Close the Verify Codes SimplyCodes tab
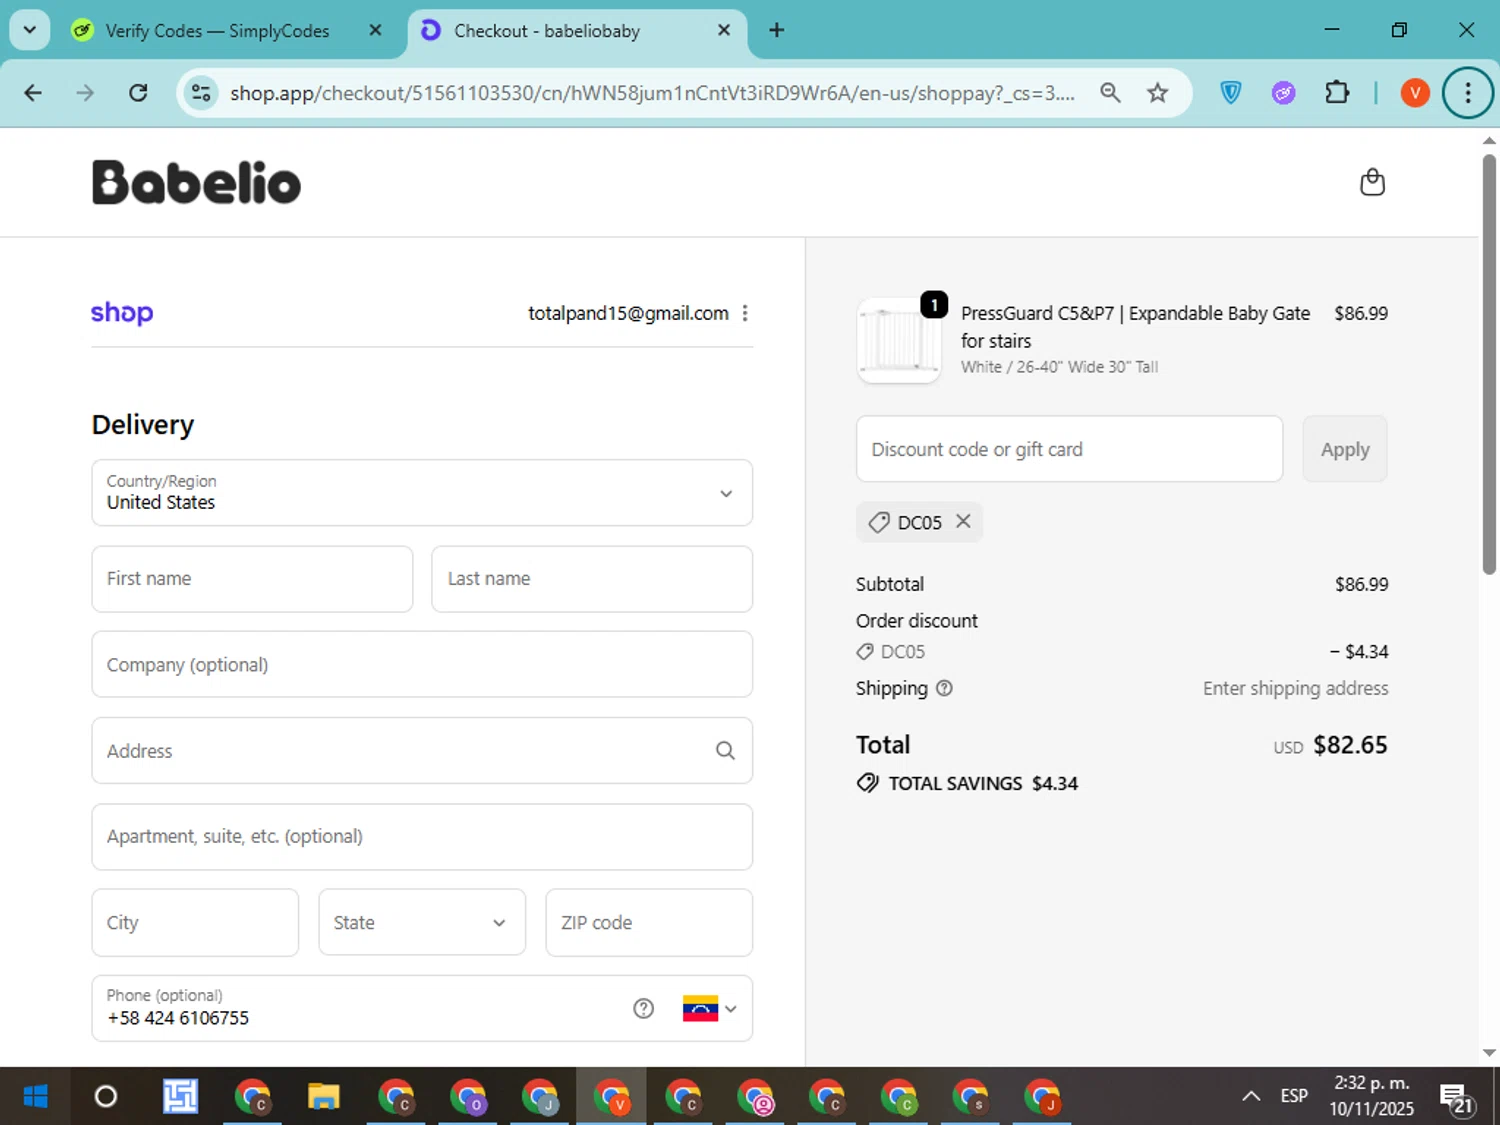Image resolution: width=1500 pixels, height=1125 pixels. click(x=375, y=30)
